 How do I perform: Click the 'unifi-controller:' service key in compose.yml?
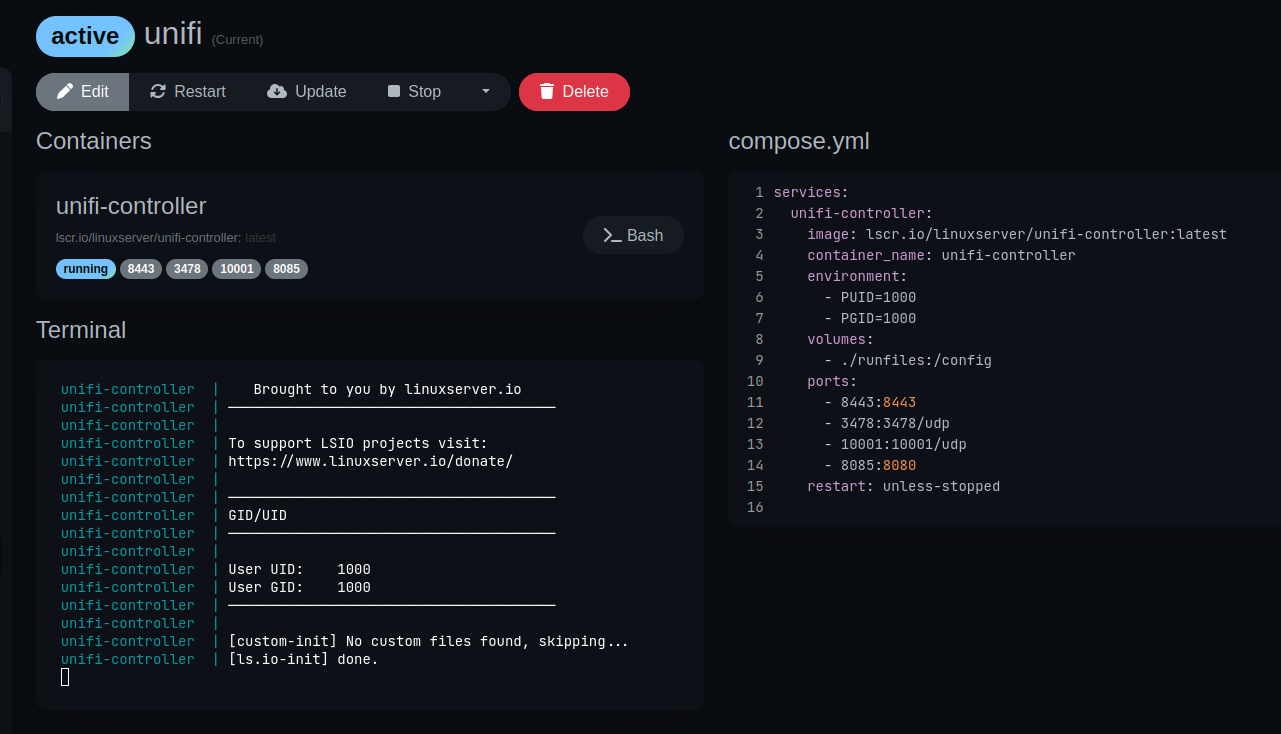861,213
